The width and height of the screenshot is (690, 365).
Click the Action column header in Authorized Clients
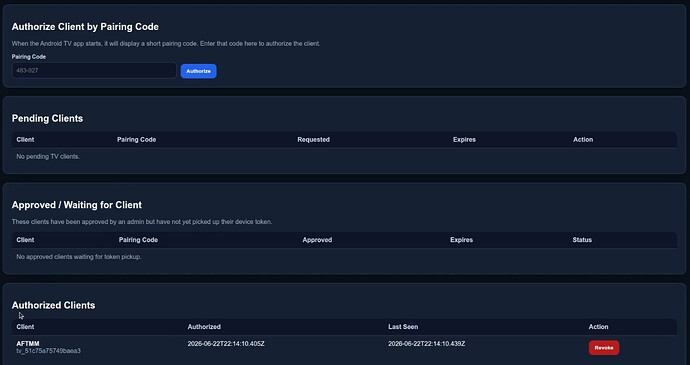[x=598, y=327]
